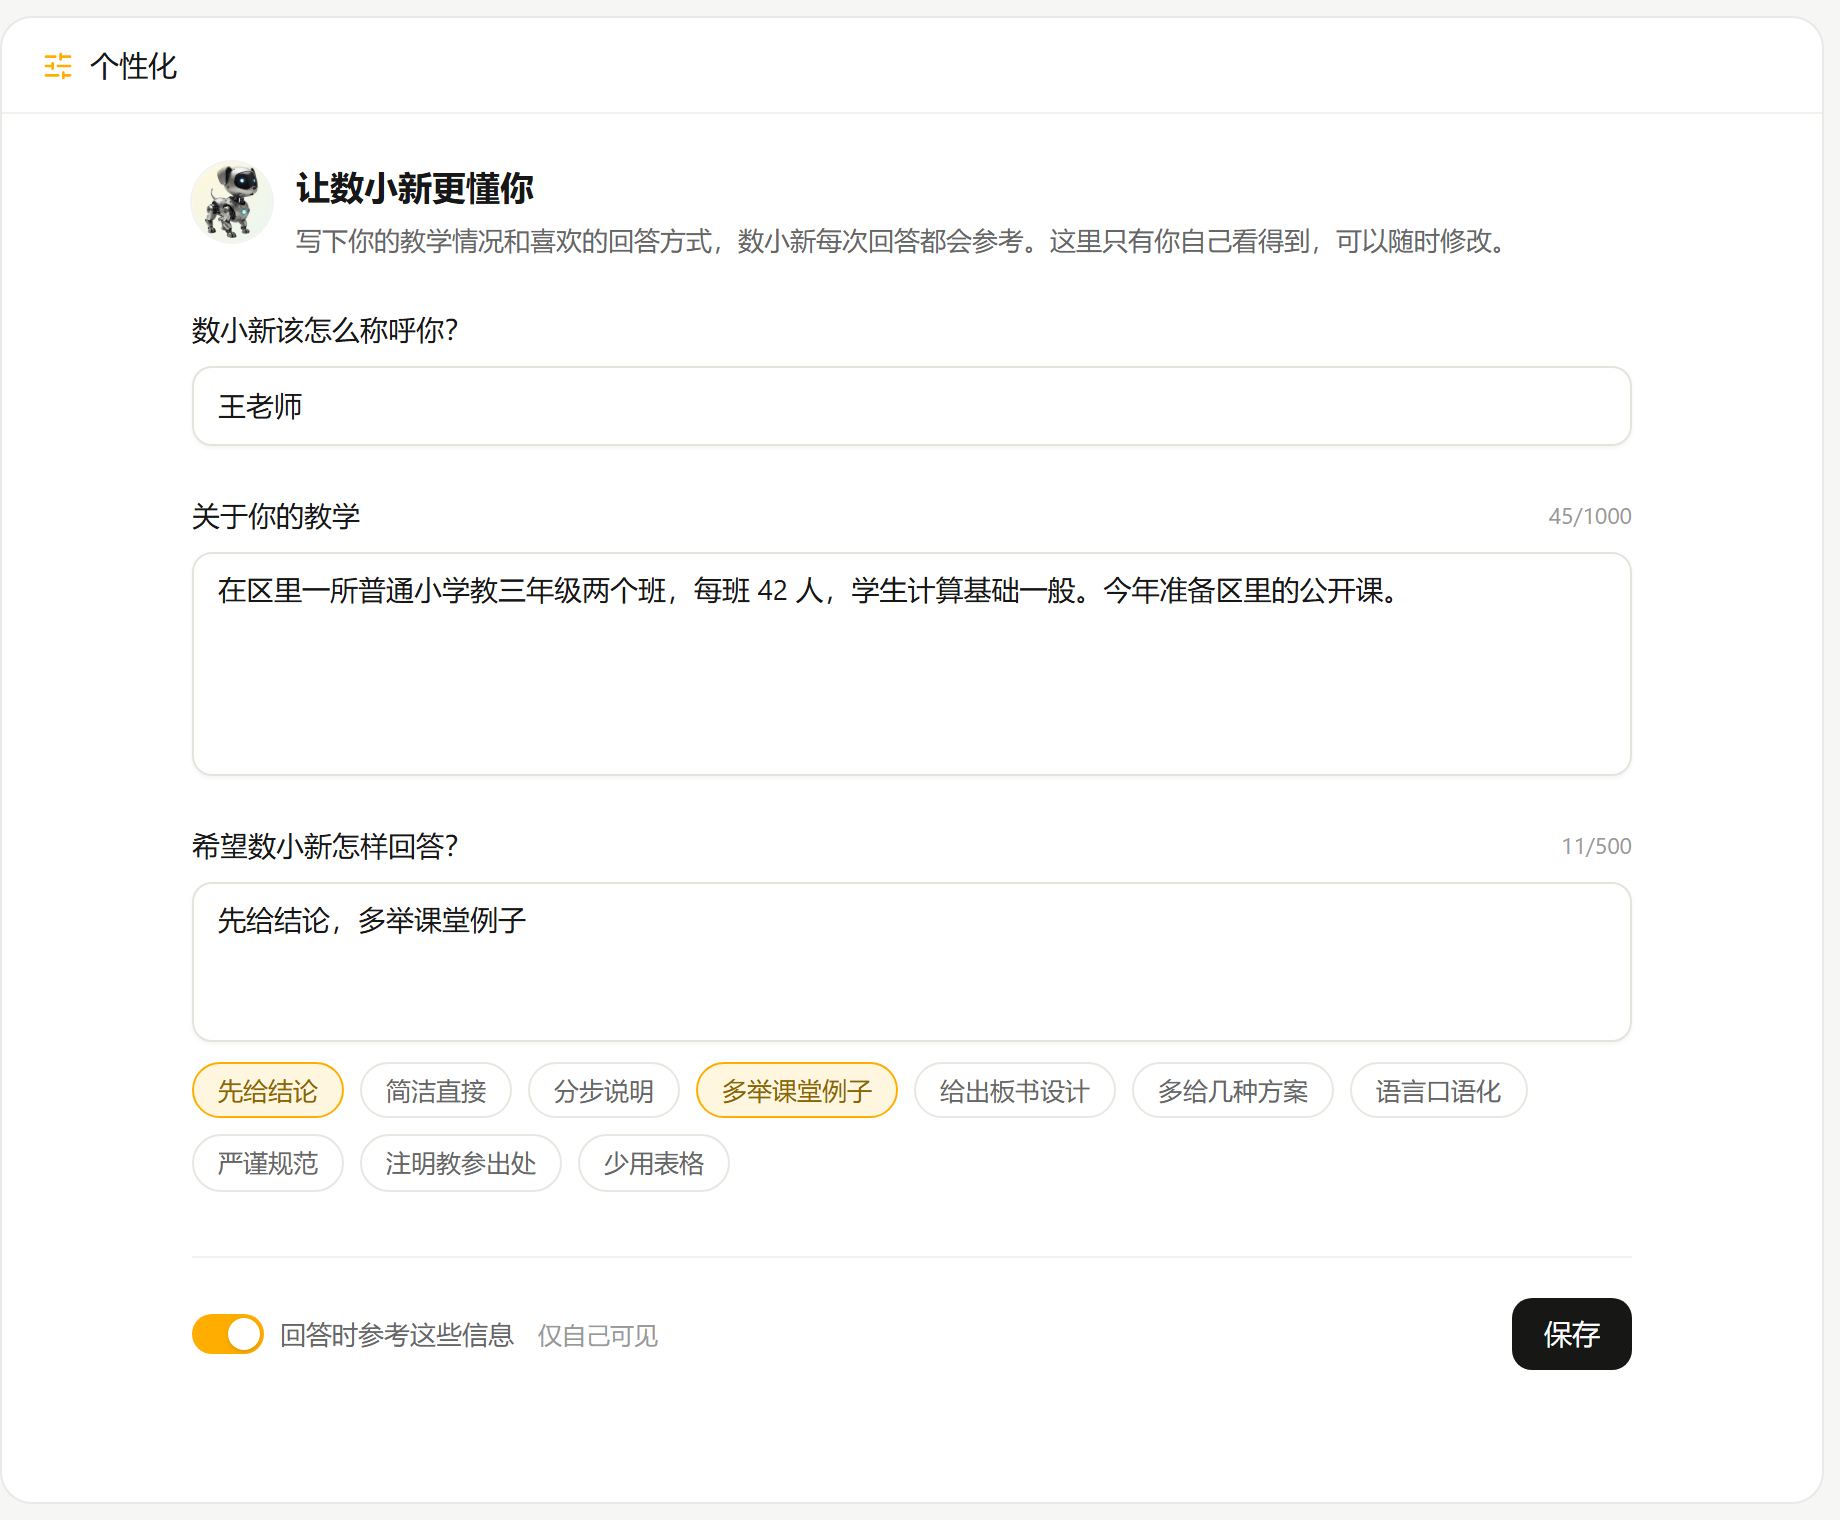
Task: Click the 希望数小新怎样回答 text area
Action: pos(911,962)
